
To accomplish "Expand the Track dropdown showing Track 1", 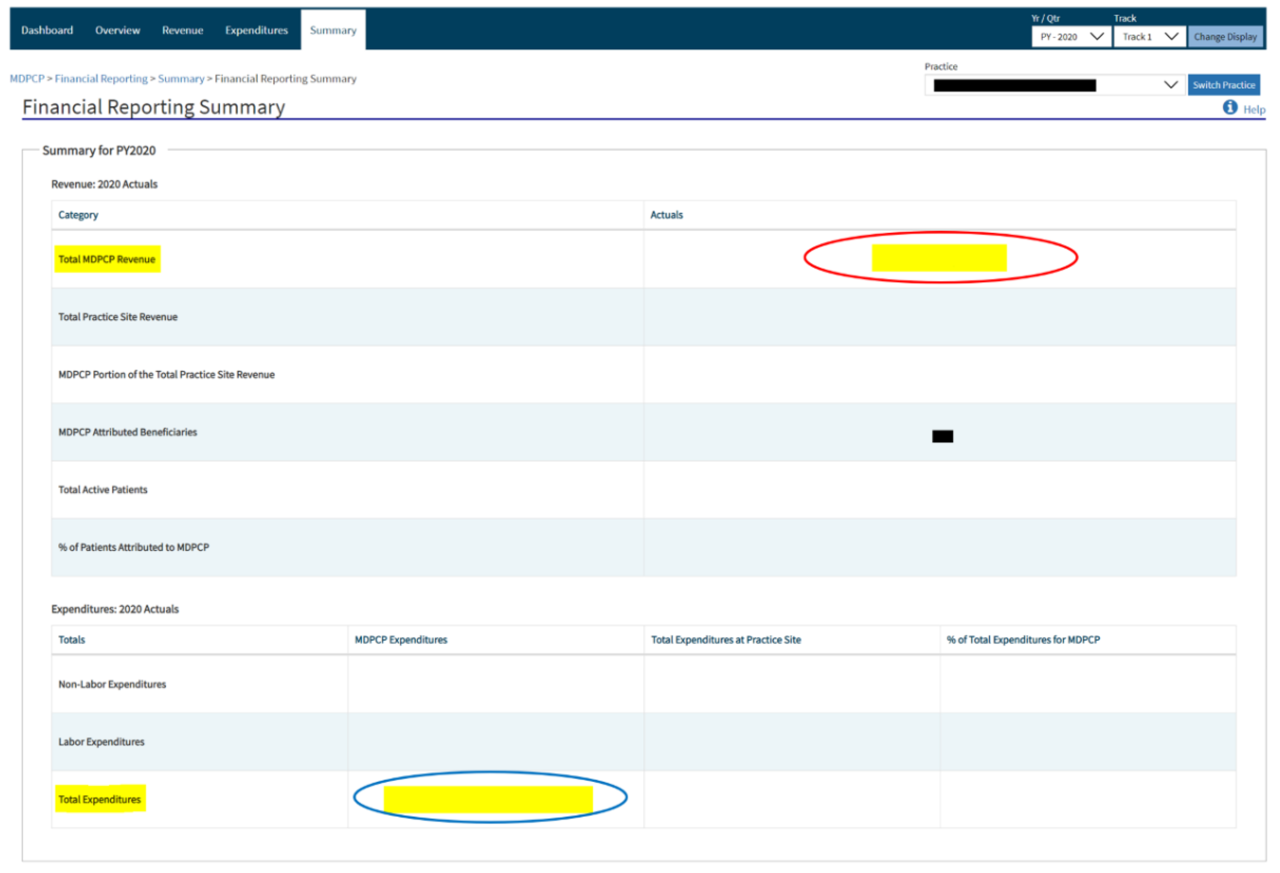I will tap(1149, 37).
